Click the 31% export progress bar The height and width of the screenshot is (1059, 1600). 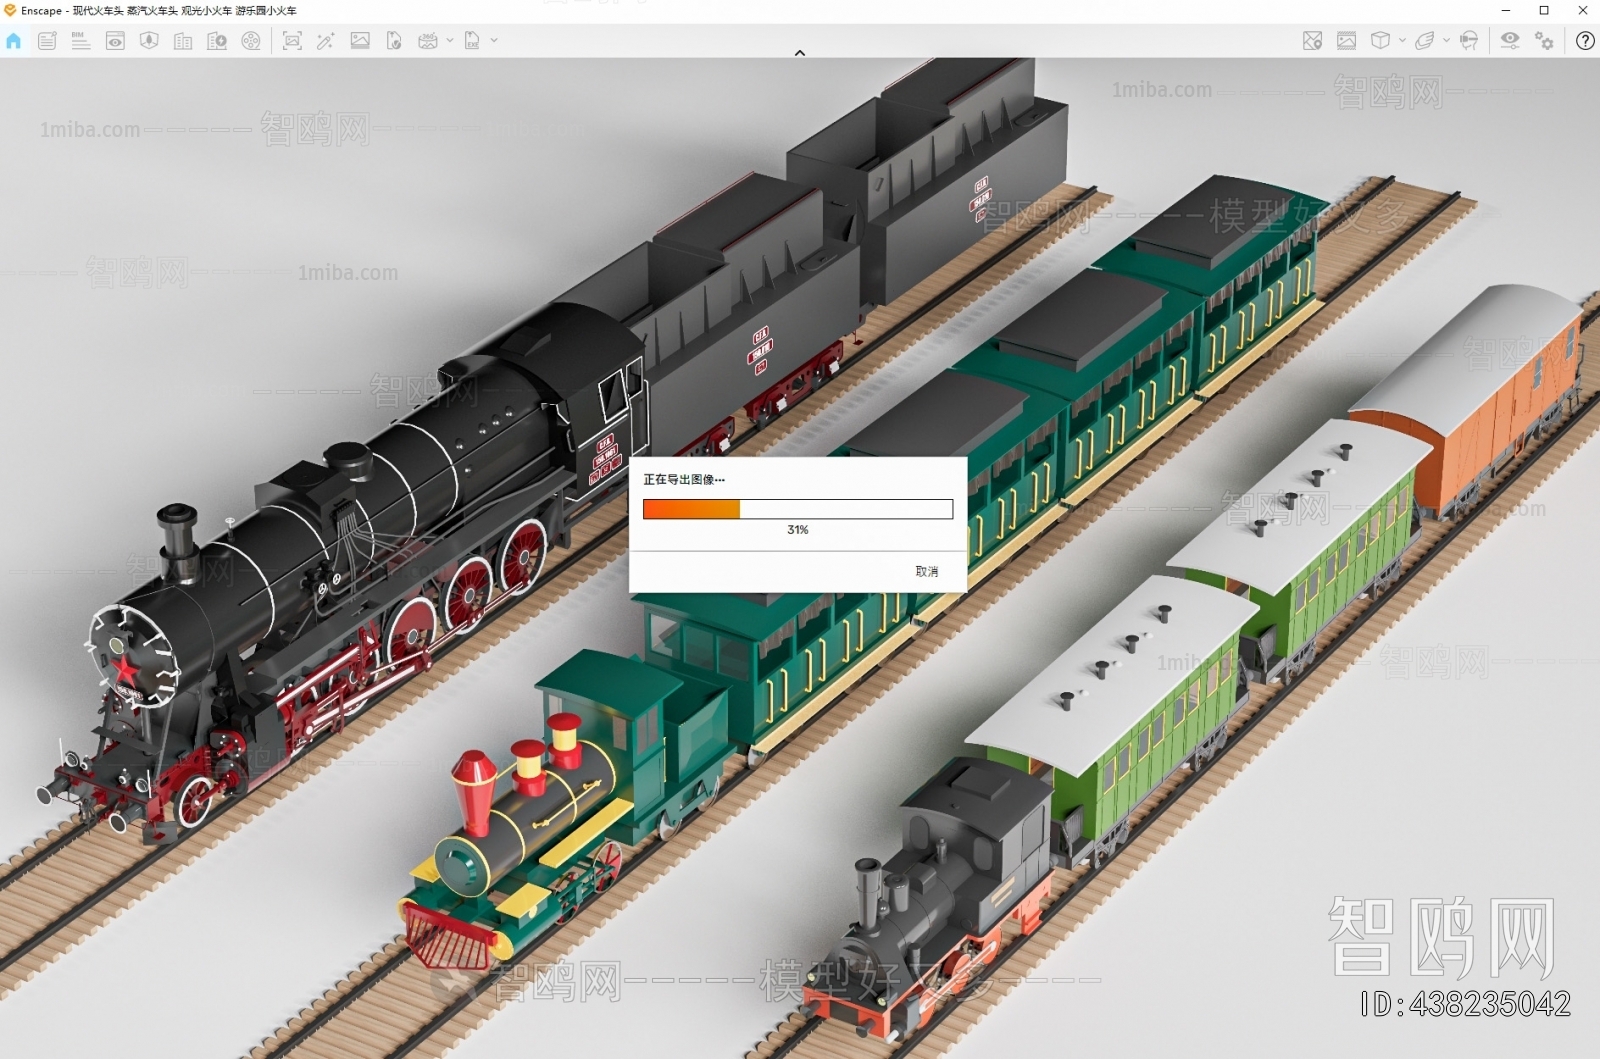click(797, 508)
